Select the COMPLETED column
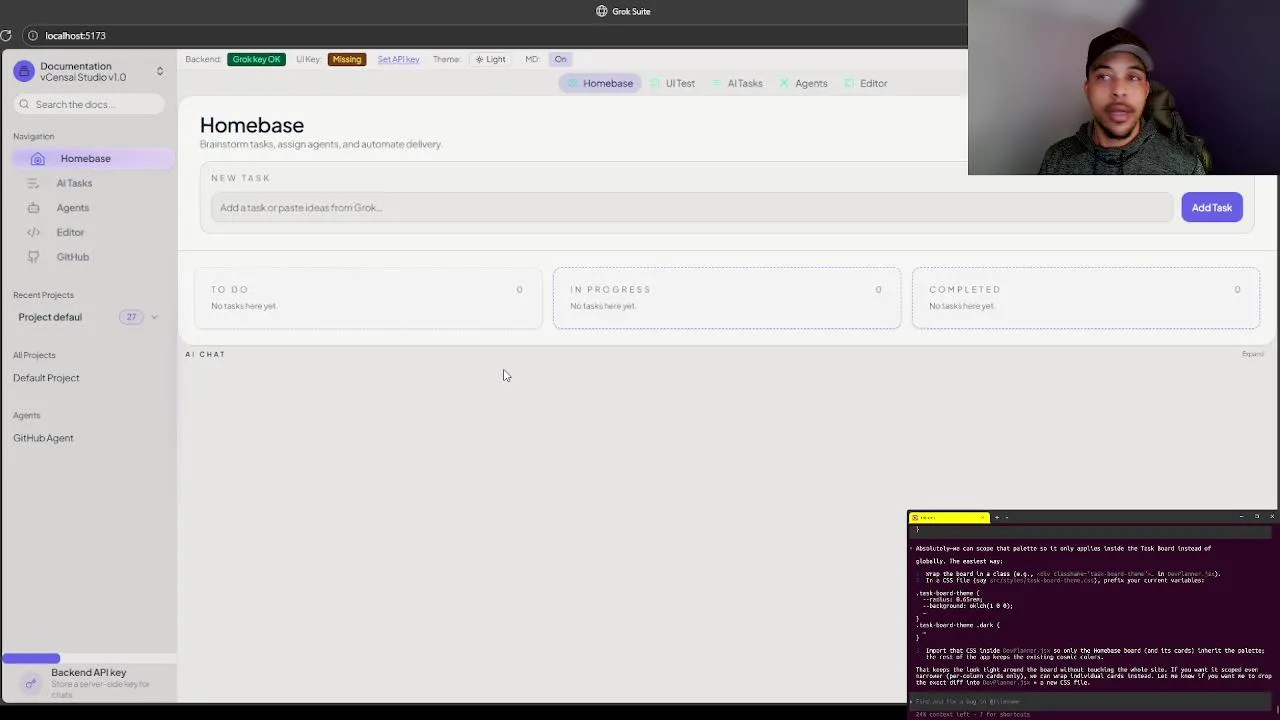This screenshot has height=720, width=1280. tap(1086, 298)
